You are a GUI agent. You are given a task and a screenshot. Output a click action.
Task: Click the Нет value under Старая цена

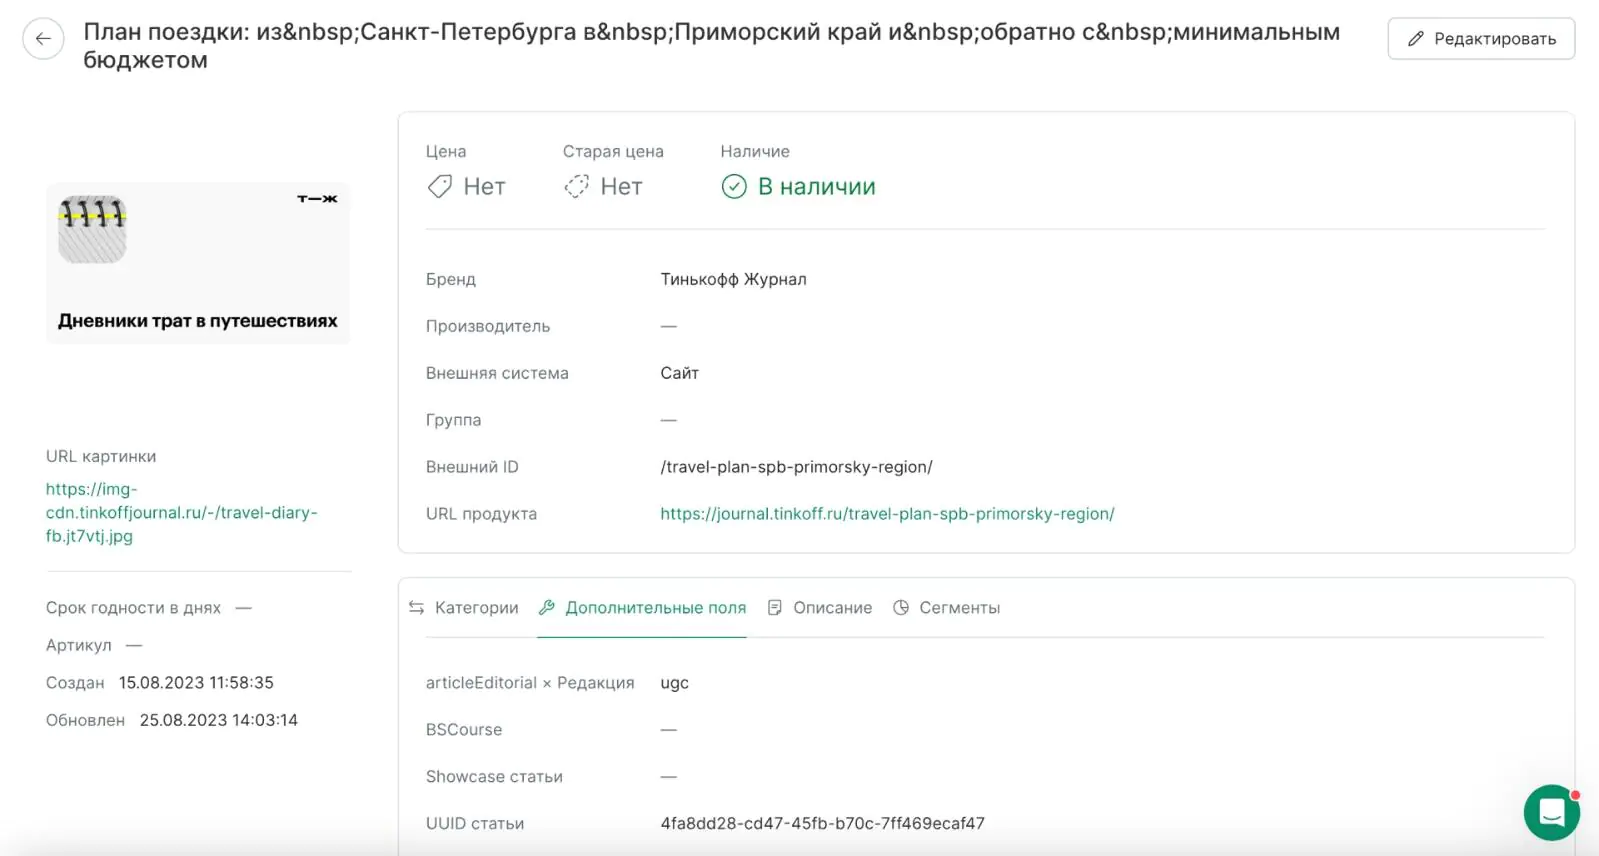point(621,187)
